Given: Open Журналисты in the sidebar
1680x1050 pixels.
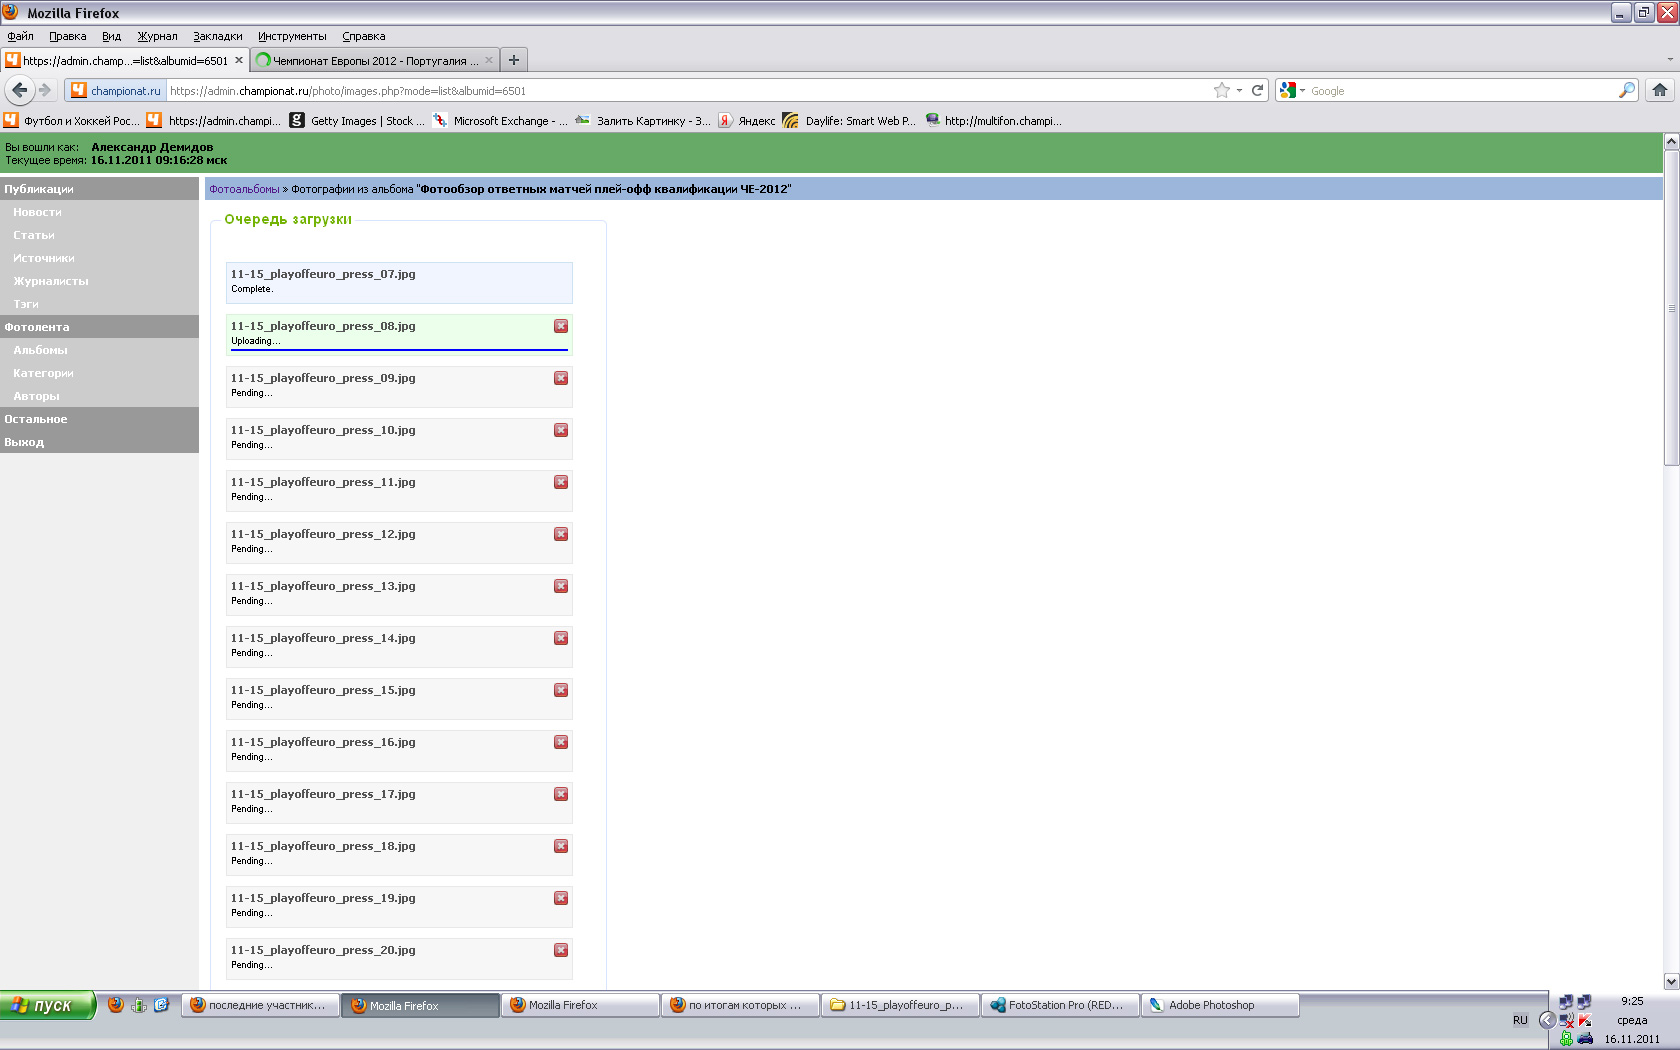Looking at the screenshot, I should click(51, 281).
